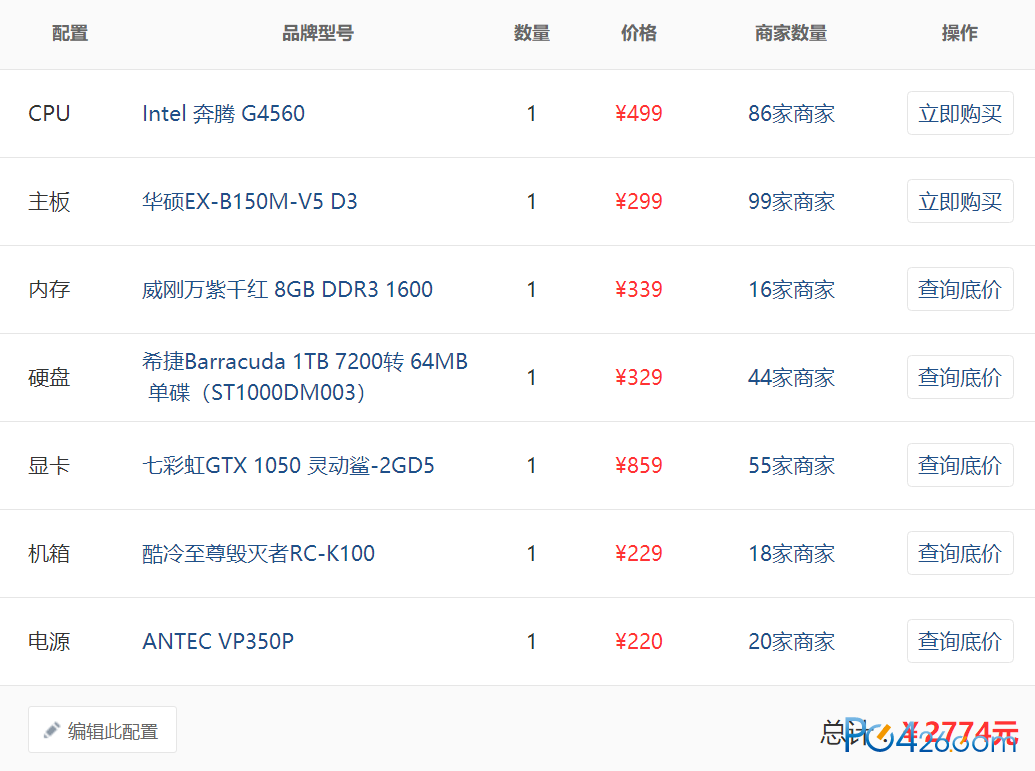Viewport: 1035px width, 771px height.
Task: Click 立即购买 button for Intel G4560 CPU
Action: click(960, 113)
